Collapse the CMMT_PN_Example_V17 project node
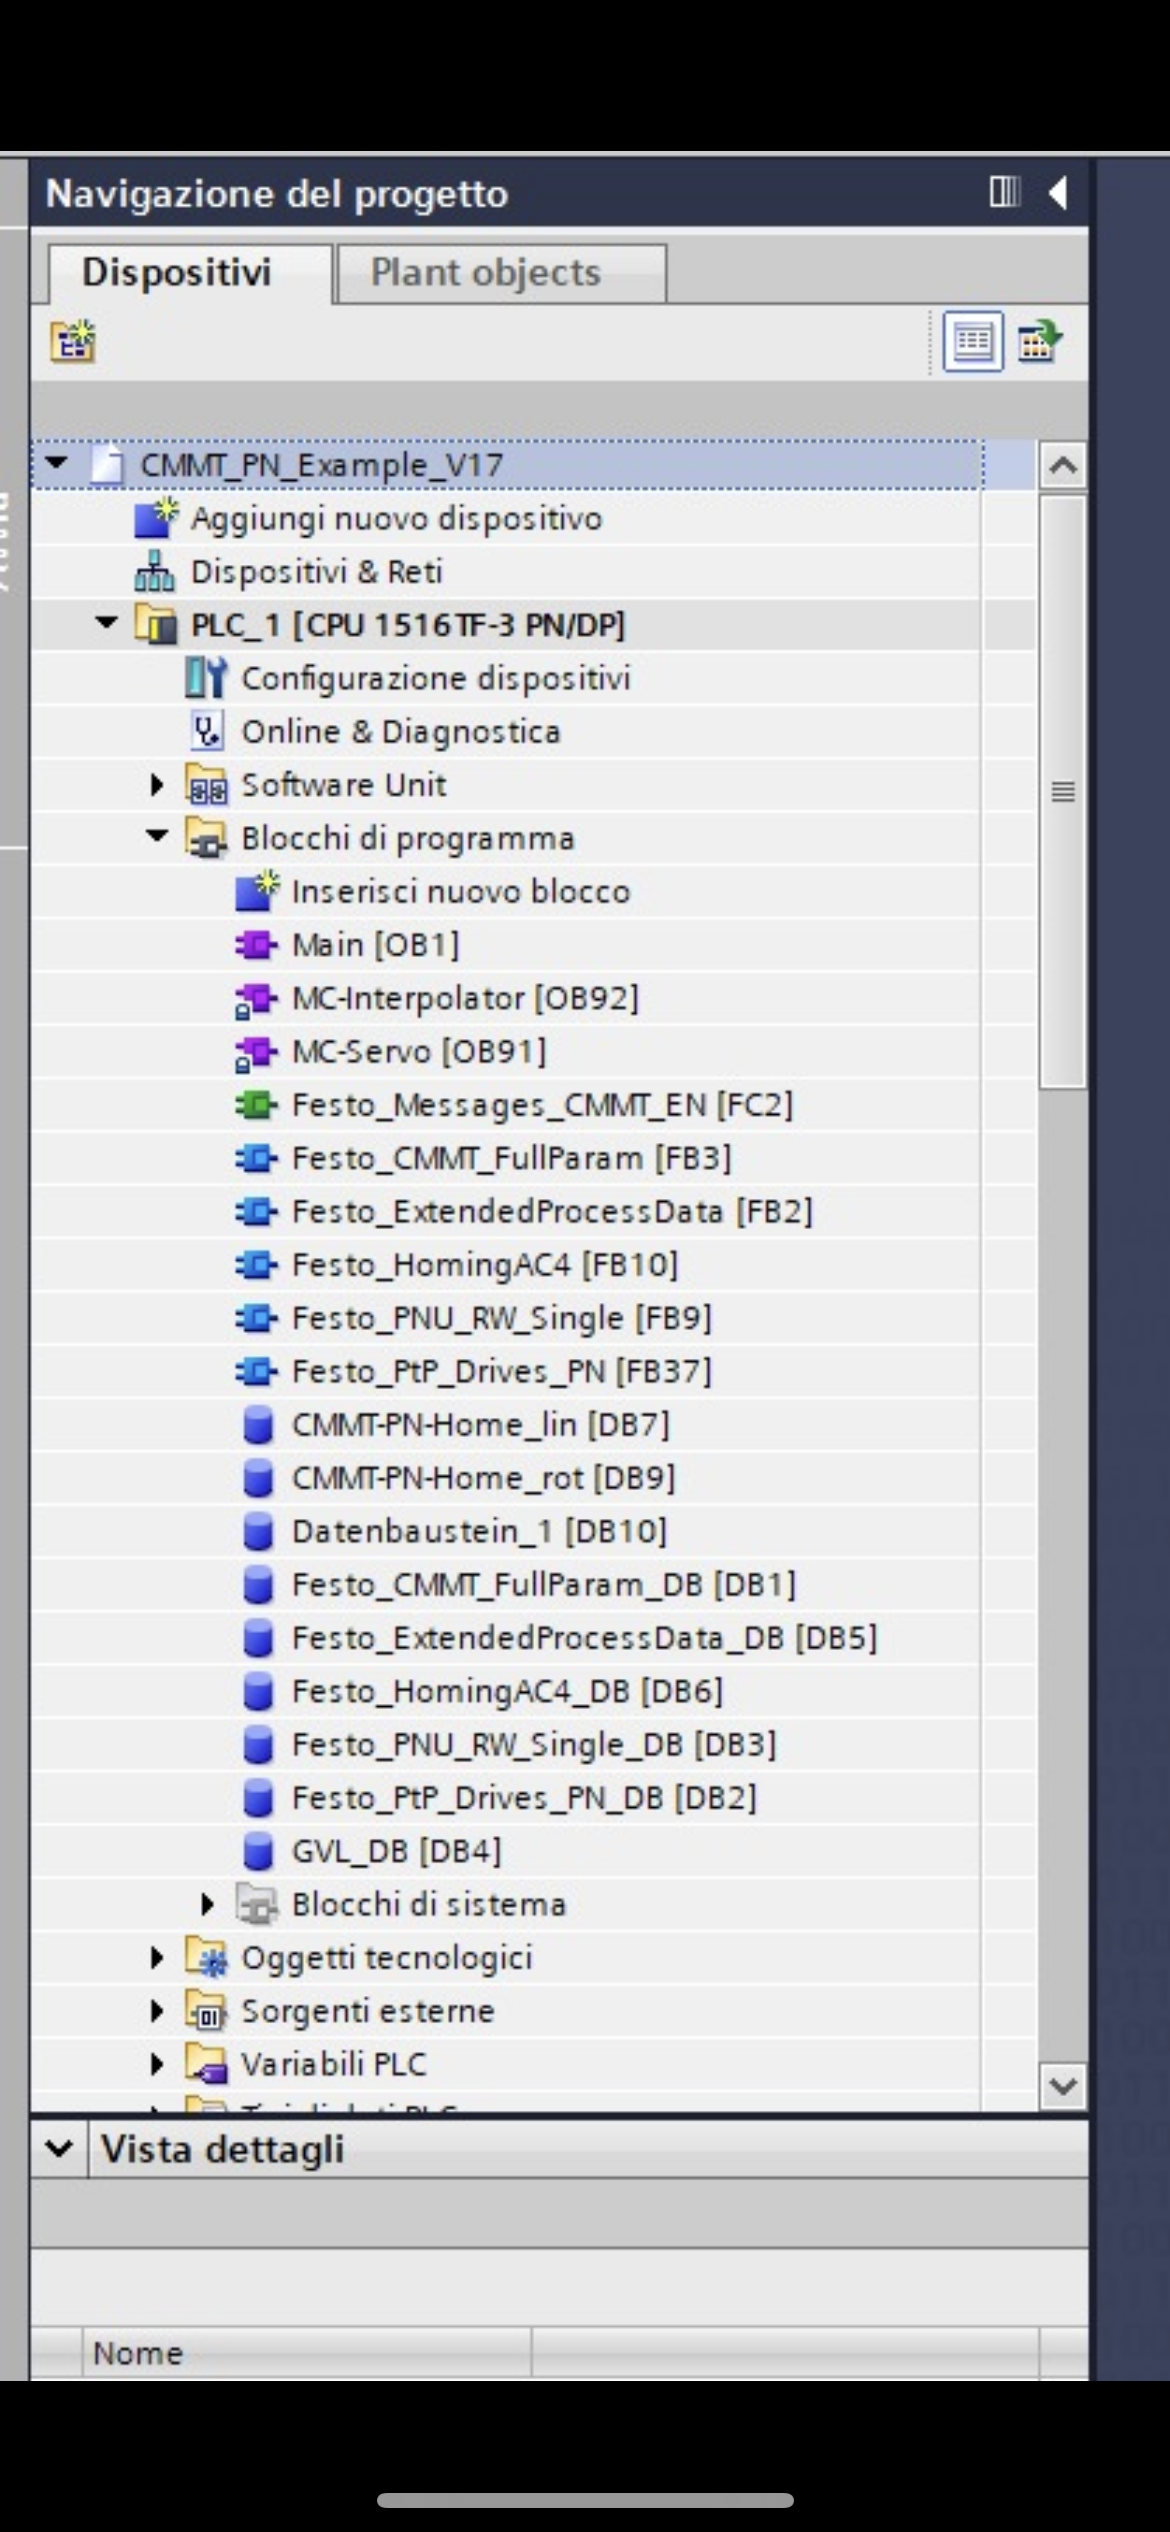Viewport: 1170px width, 2532px height. (x=57, y=464)
